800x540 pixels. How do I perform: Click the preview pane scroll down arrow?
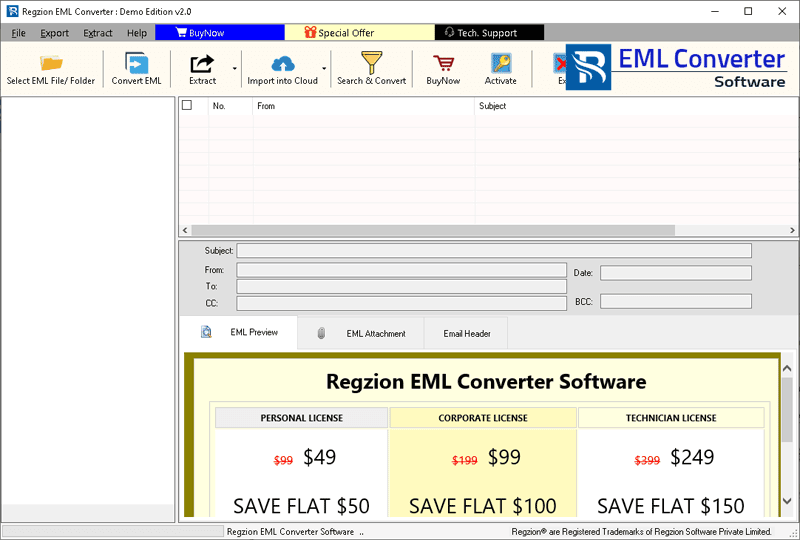(x=787, y=501)
